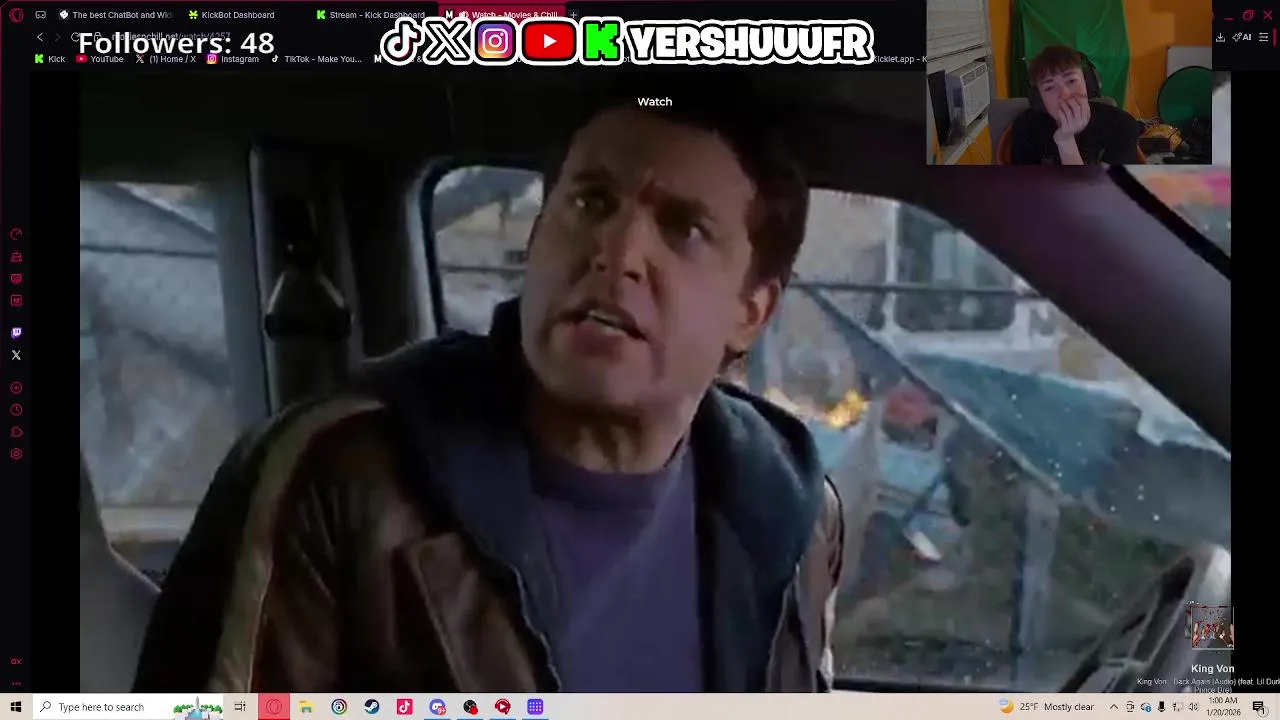Open Task View on the taskbar
Viewport: 1280px width, 720px height.
240,707
